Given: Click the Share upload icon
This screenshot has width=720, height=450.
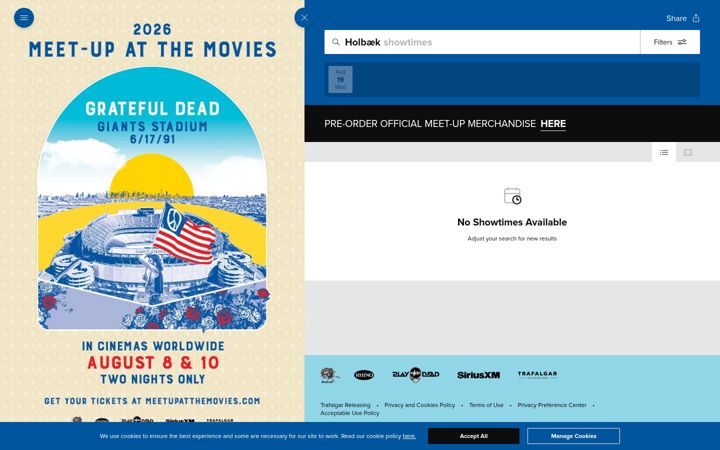Looking at the screenshot, I should [x=696, y=18].
